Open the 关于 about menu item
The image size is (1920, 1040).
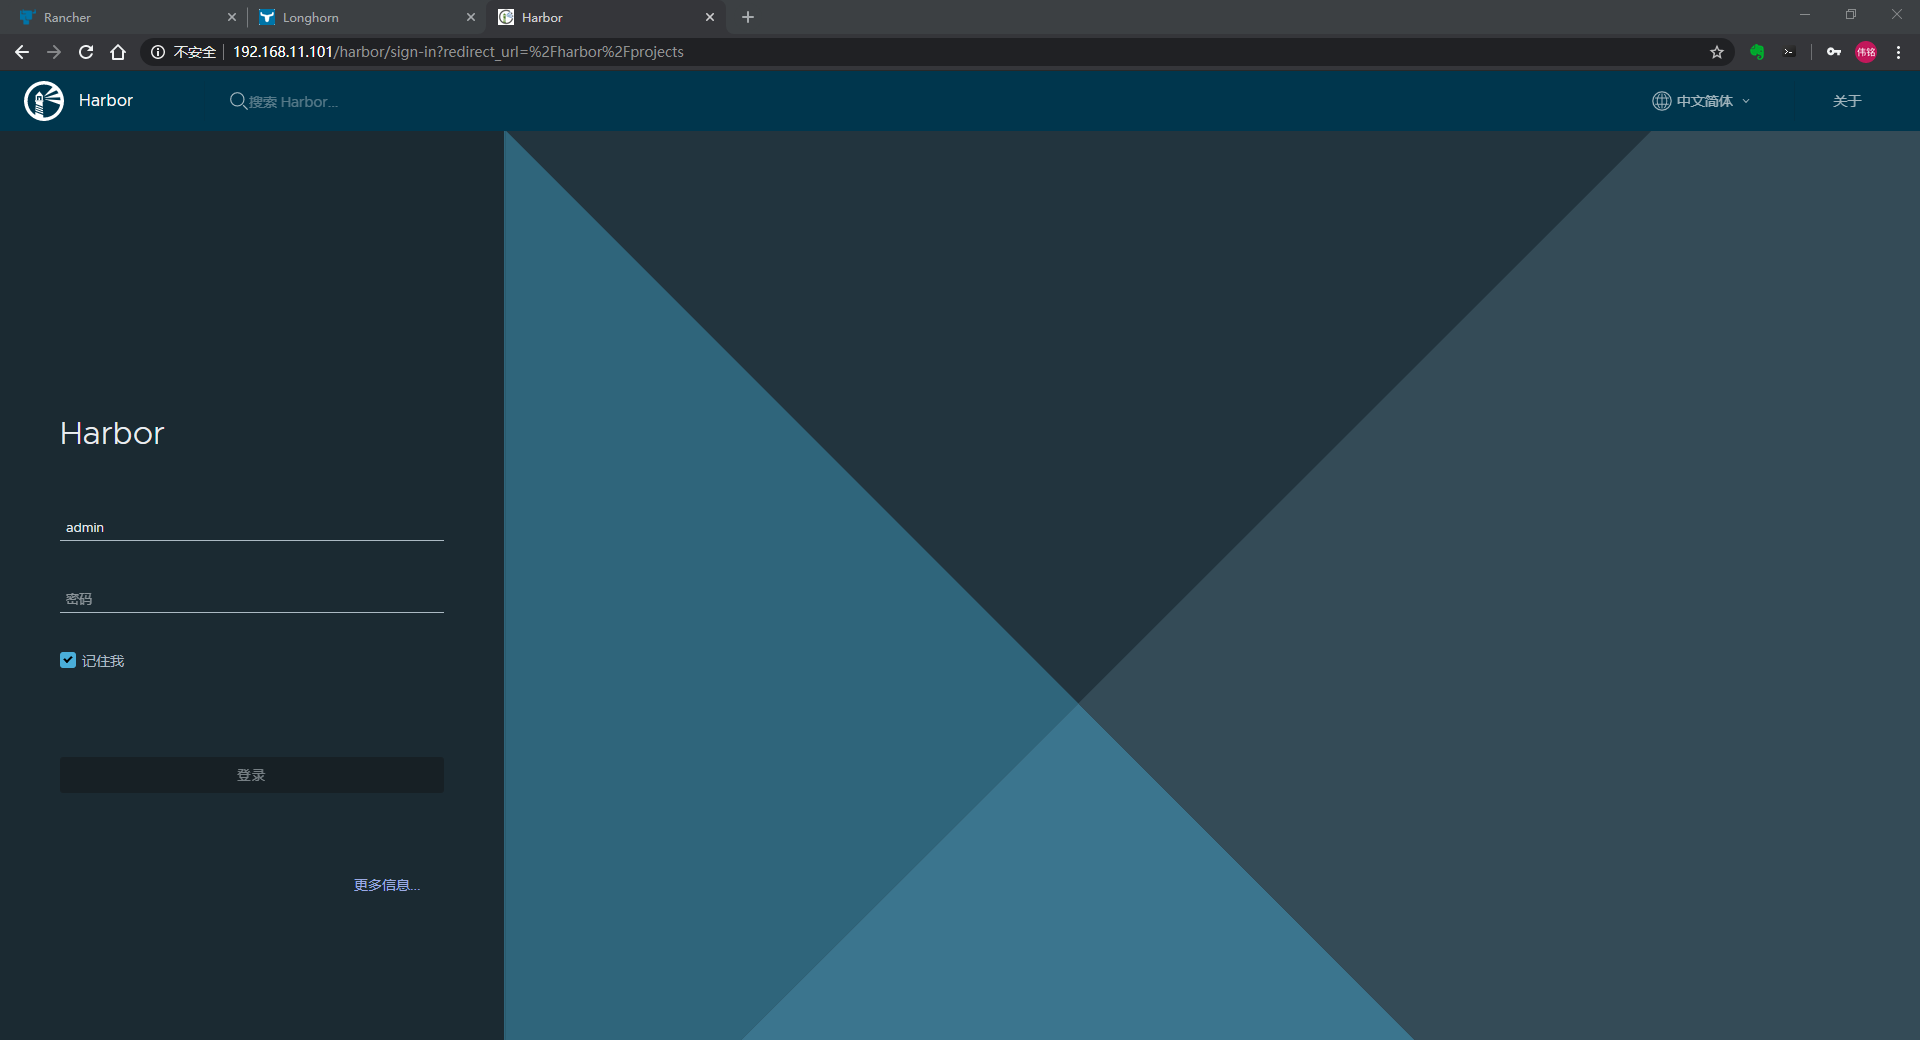(x=1847, y=101)
